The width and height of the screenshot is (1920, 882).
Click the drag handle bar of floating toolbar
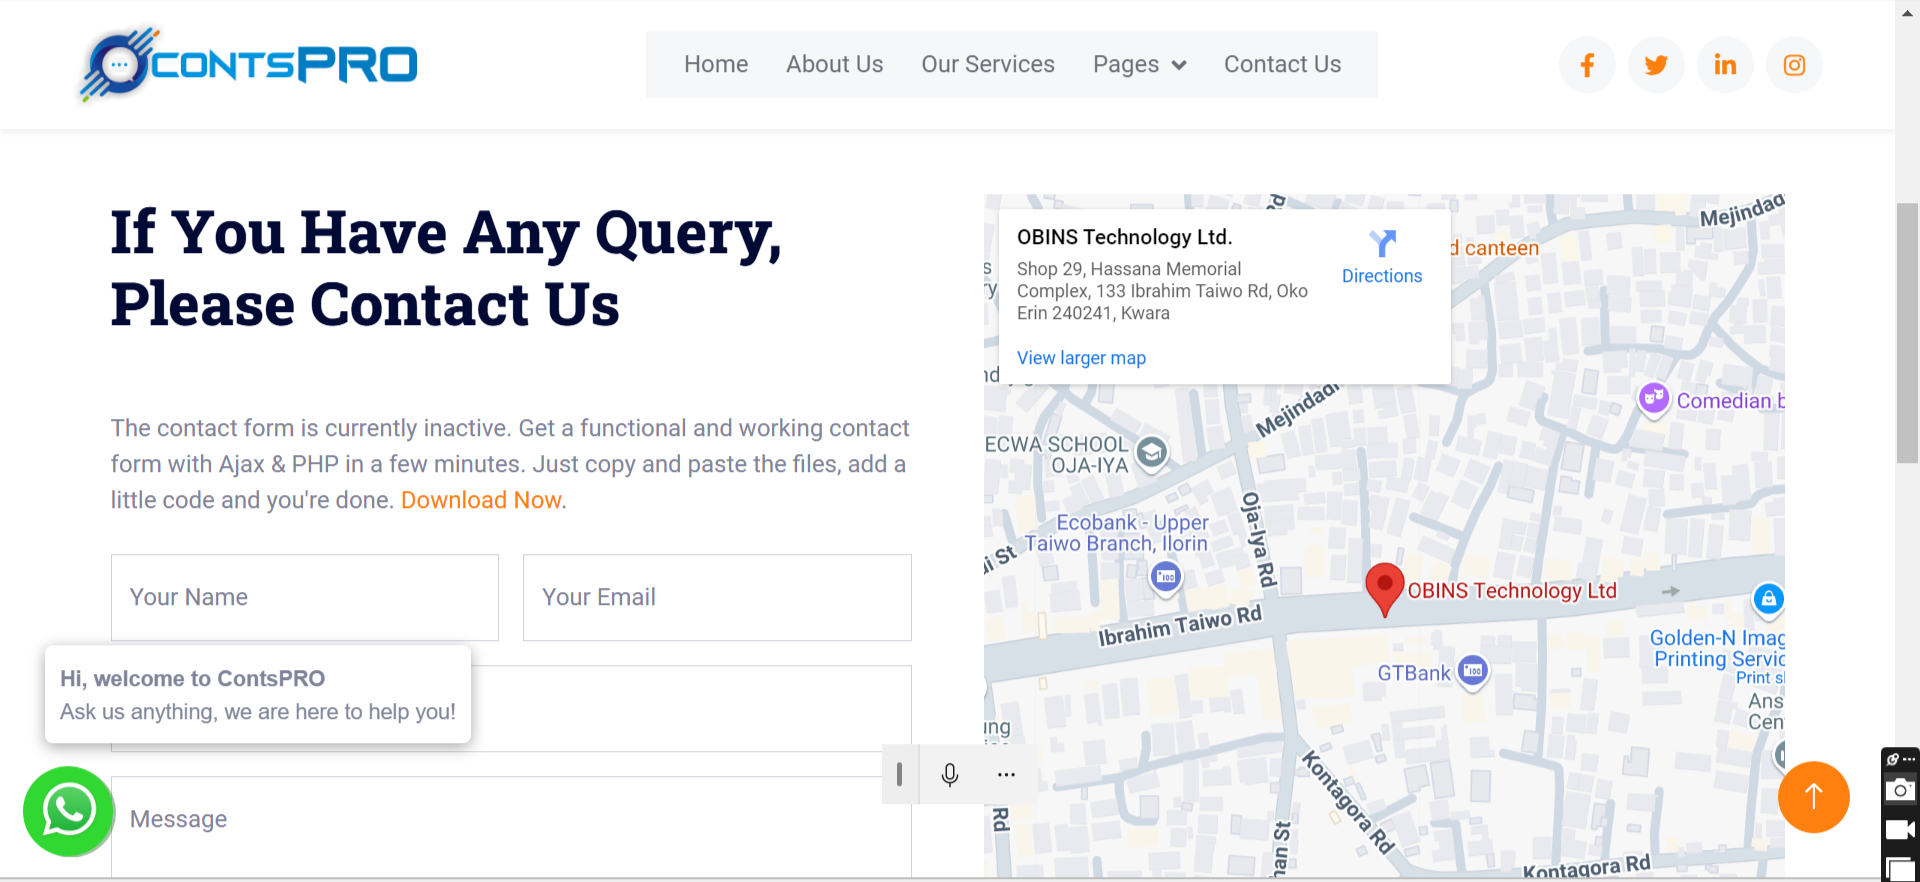click(x=899, y=774)
